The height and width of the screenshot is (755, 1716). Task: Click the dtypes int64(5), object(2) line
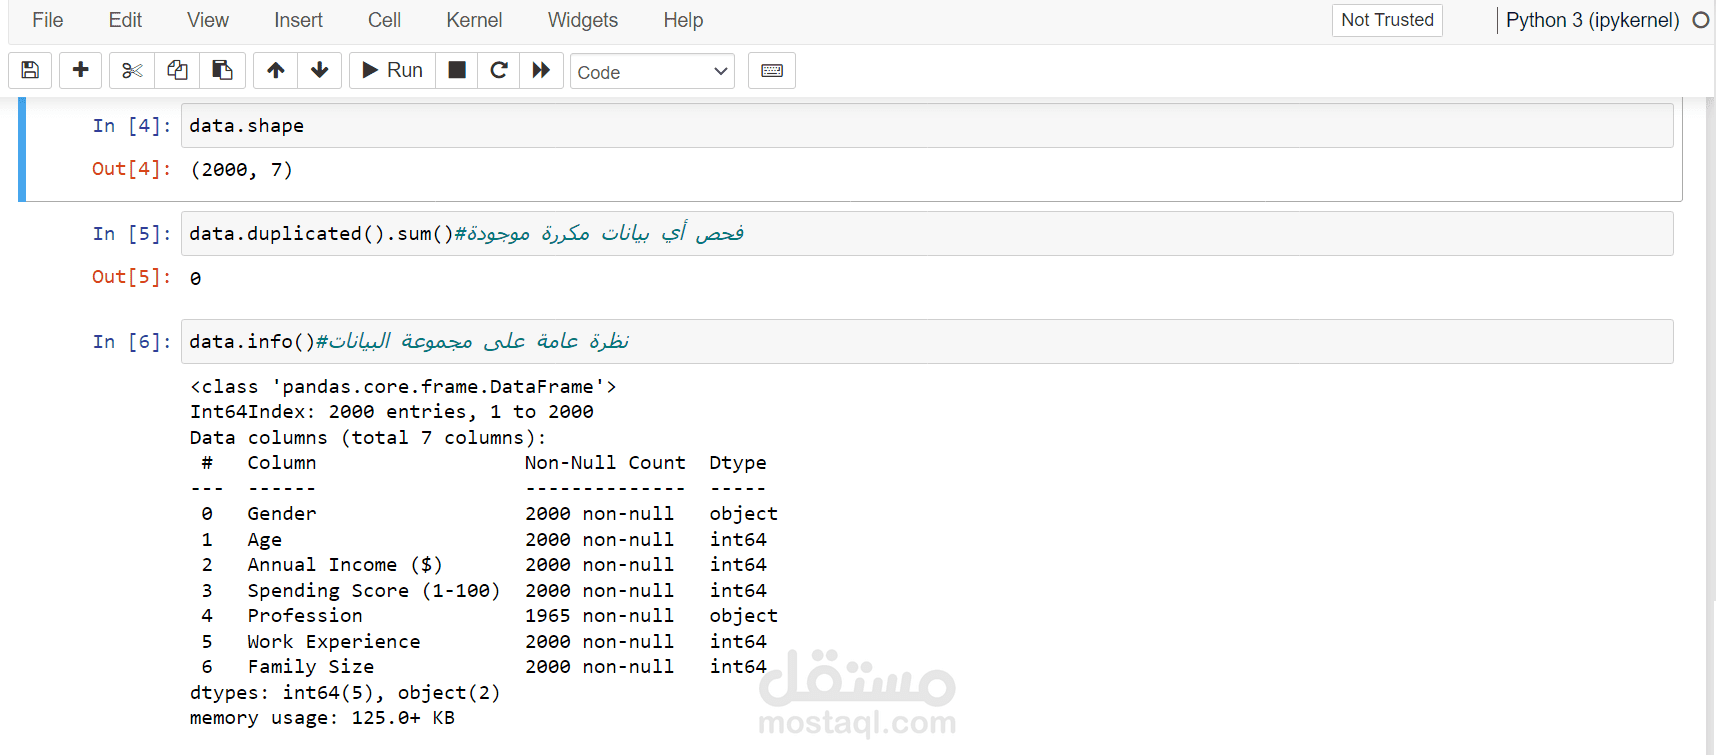[x=345, y=693]
